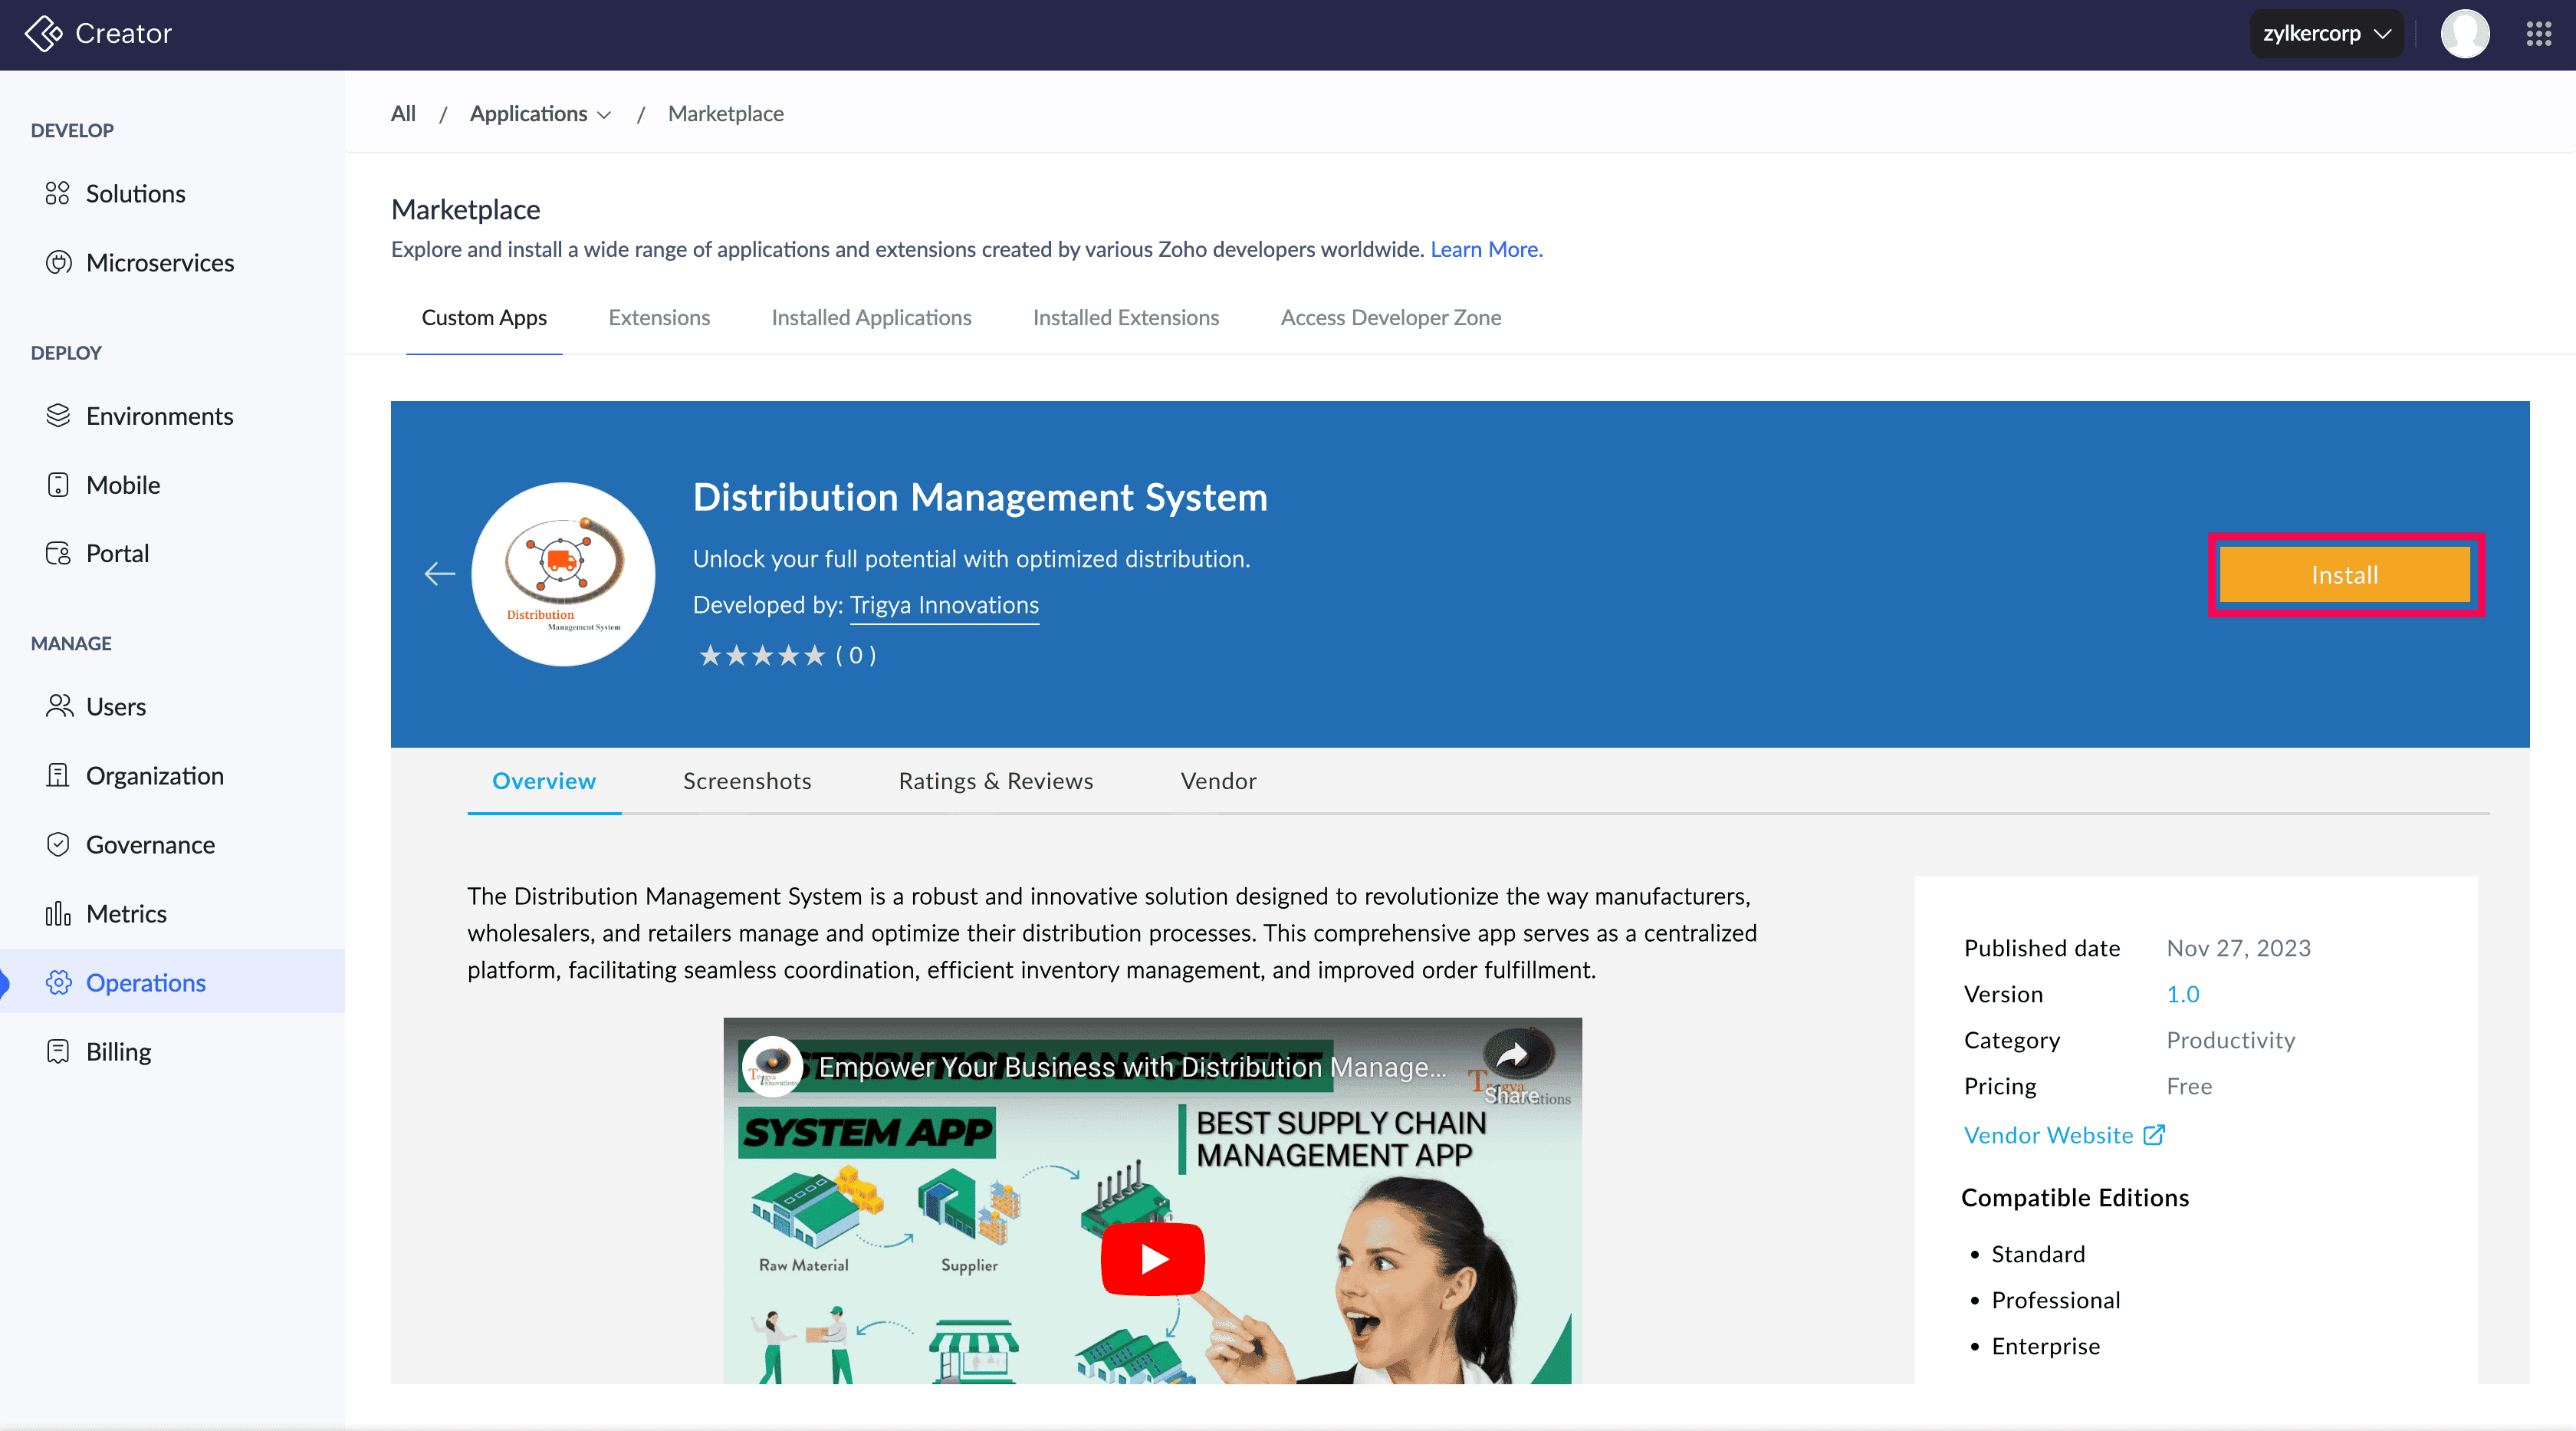Click the five-star rating display

click(762, 655)
